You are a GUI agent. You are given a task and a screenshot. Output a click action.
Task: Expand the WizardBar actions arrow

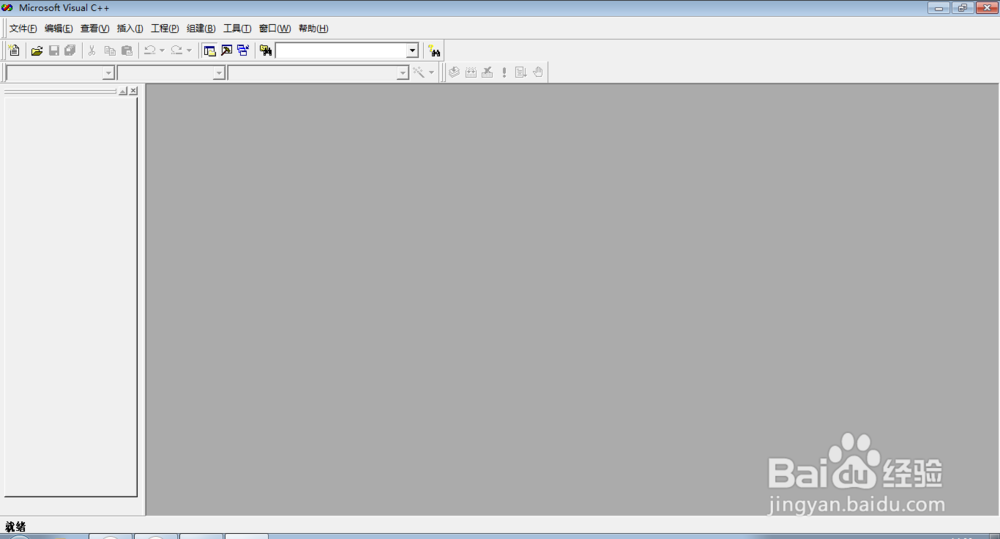431,72
